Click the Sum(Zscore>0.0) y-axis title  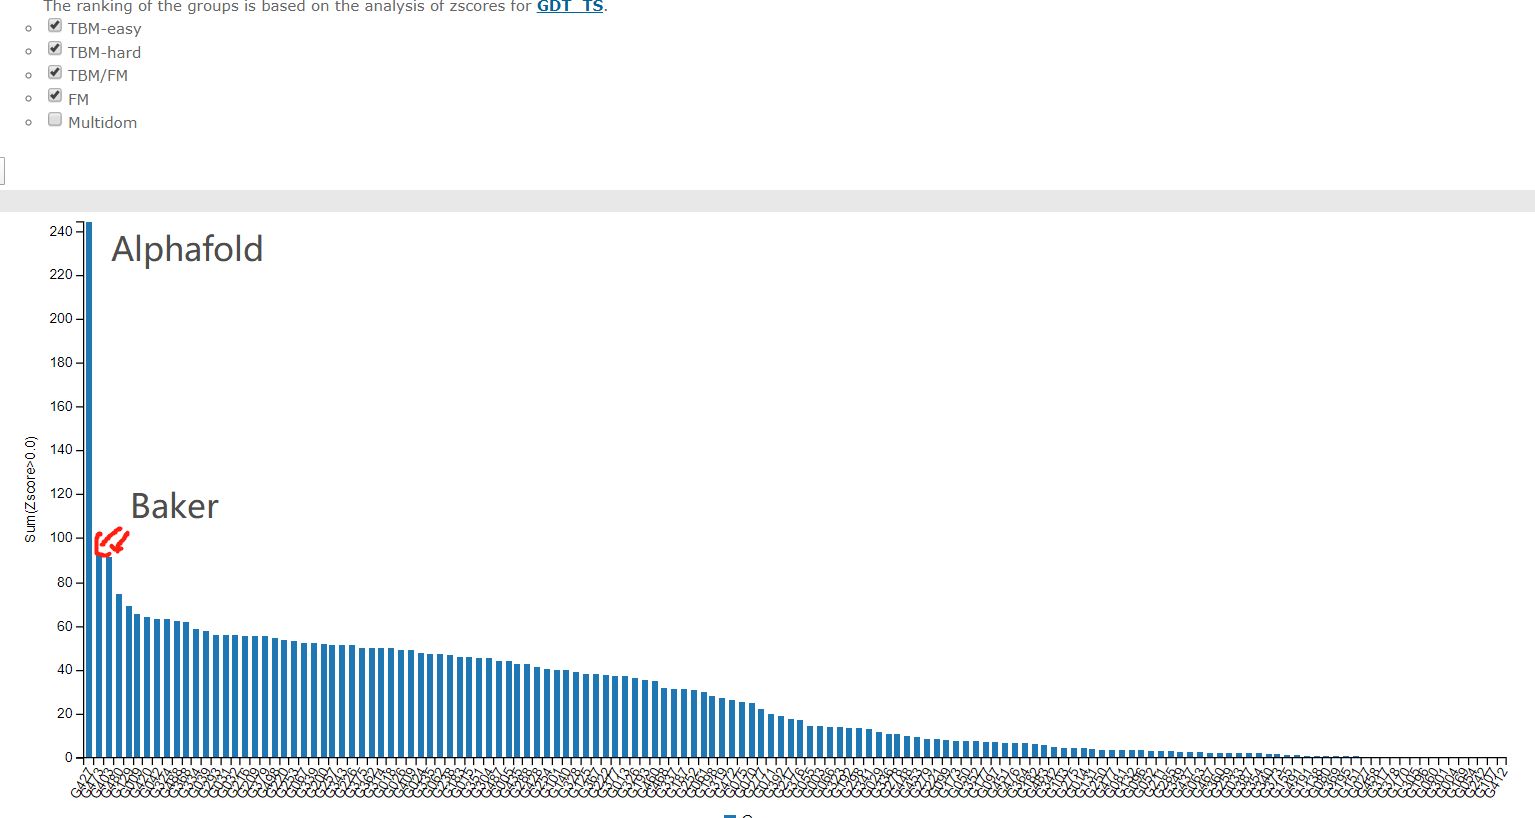click(30, 490)
